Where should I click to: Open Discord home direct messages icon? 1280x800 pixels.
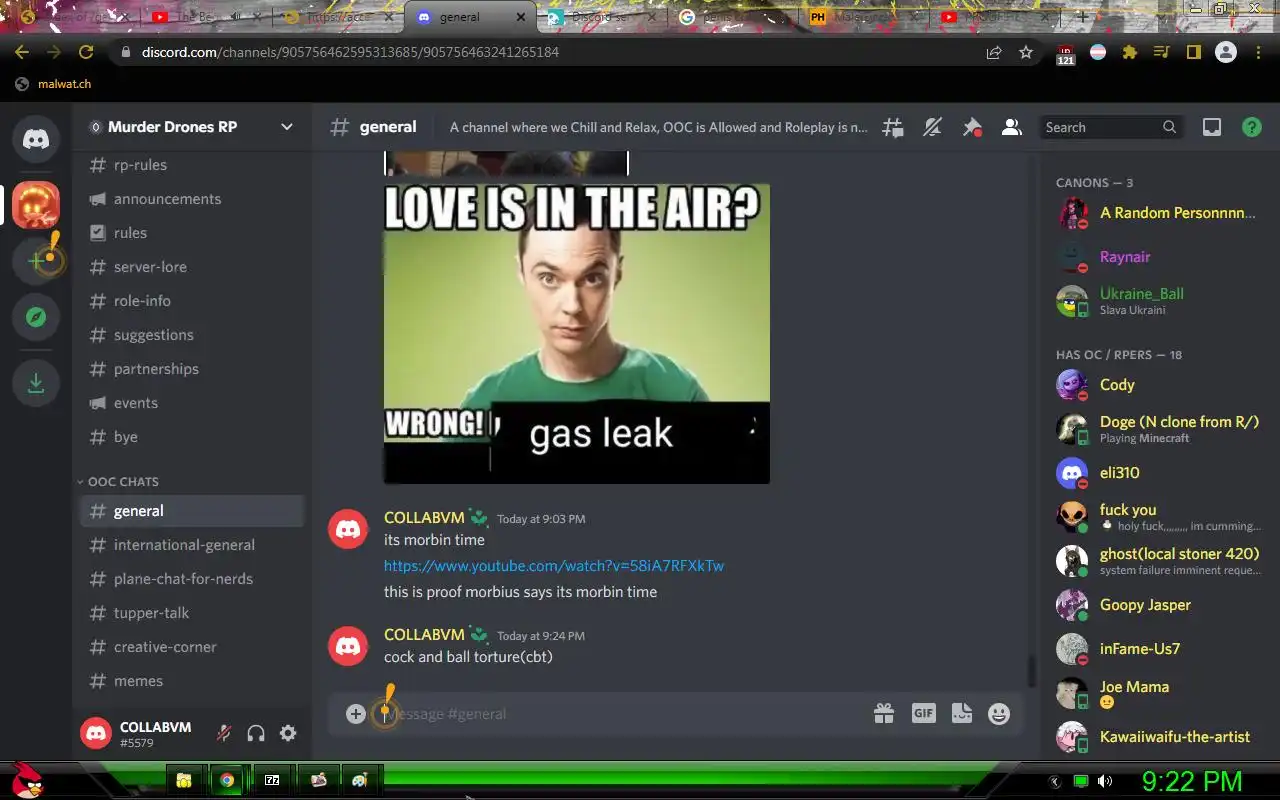[36, 139]
